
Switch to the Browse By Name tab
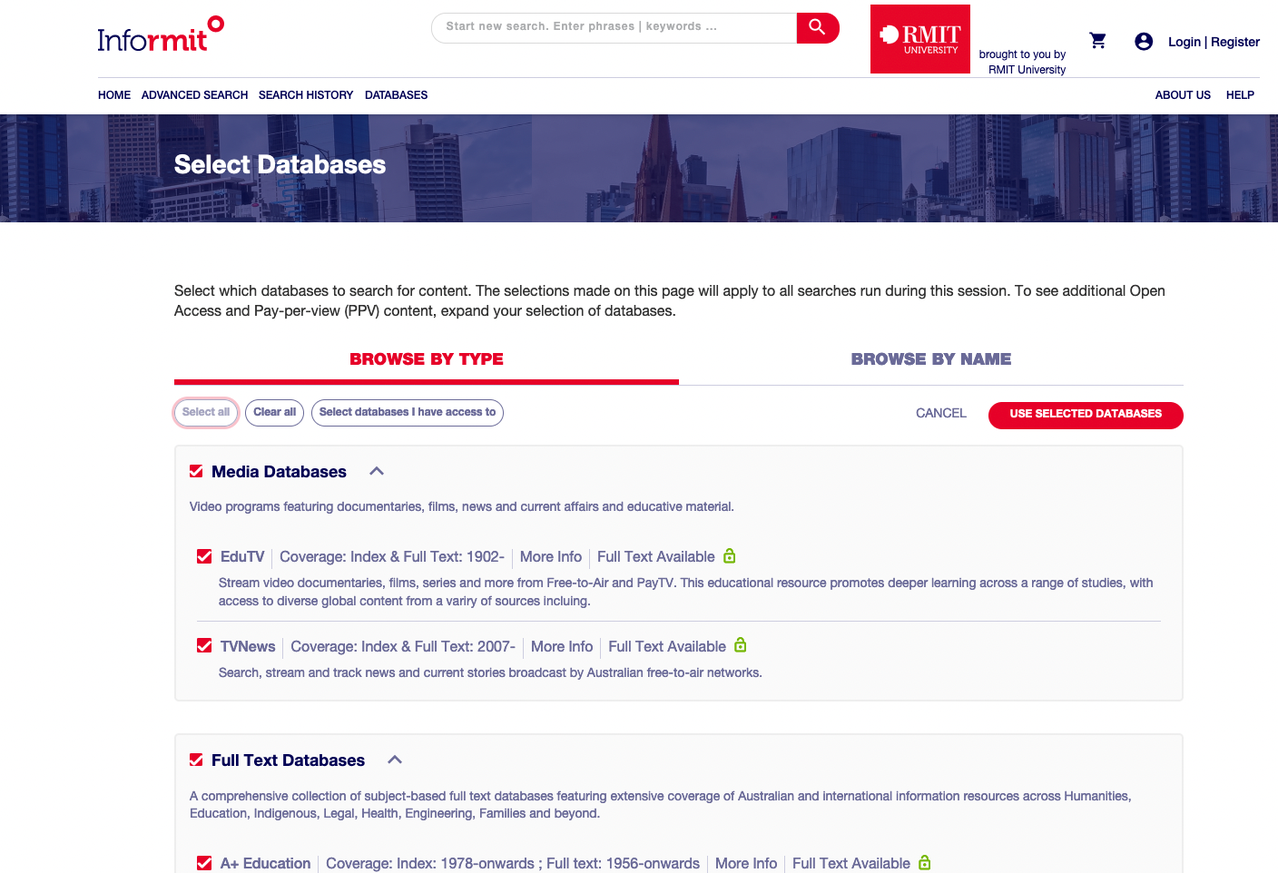[931, 358]
